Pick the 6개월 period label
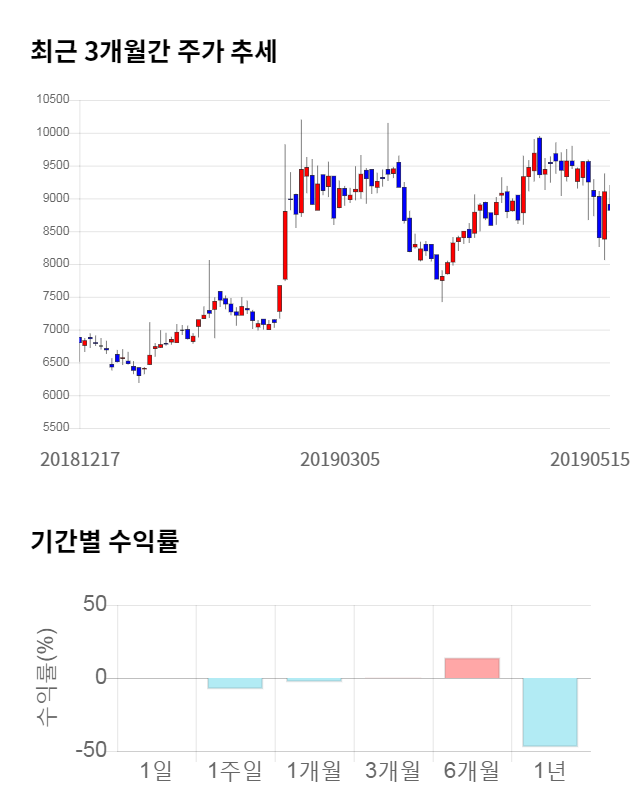 click(x=472, y=771)
